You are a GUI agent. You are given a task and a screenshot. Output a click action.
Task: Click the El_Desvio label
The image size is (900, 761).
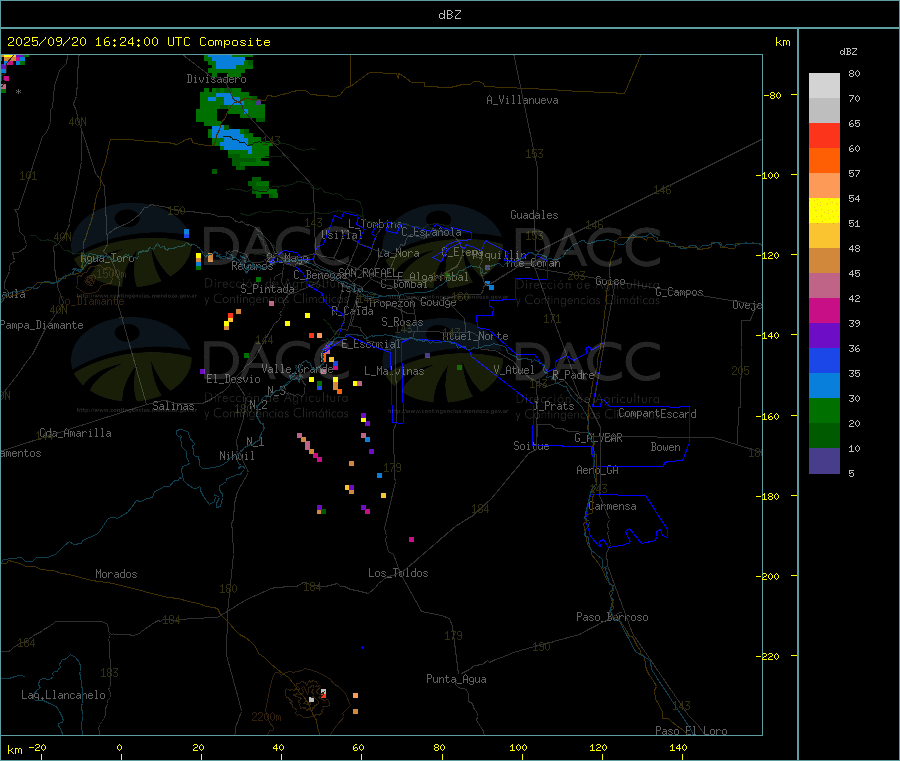click(233, 379)
